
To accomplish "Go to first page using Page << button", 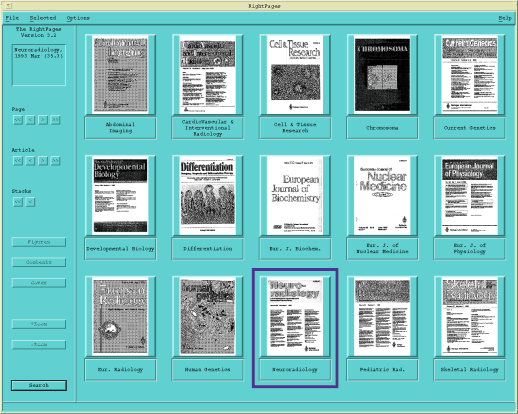I will tap(18, 120).
